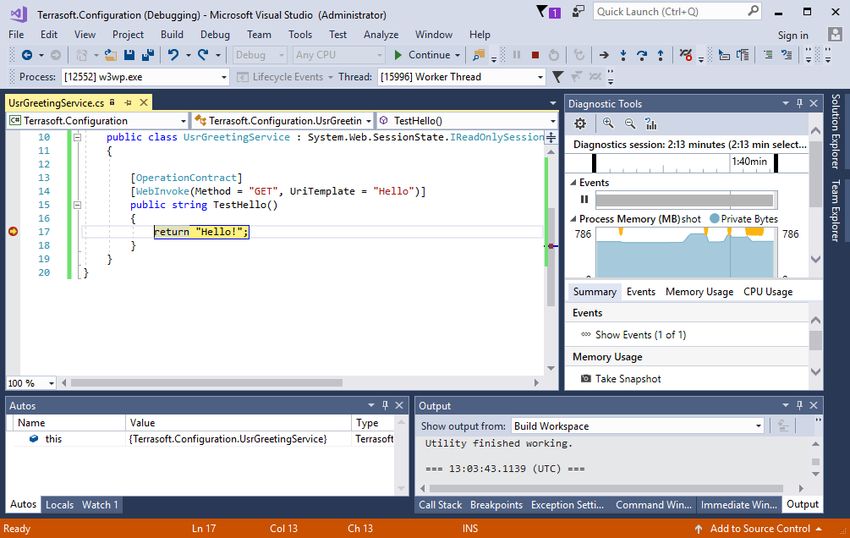850x538 pixels.
Task: Open the Build menu
Action: 172,34
